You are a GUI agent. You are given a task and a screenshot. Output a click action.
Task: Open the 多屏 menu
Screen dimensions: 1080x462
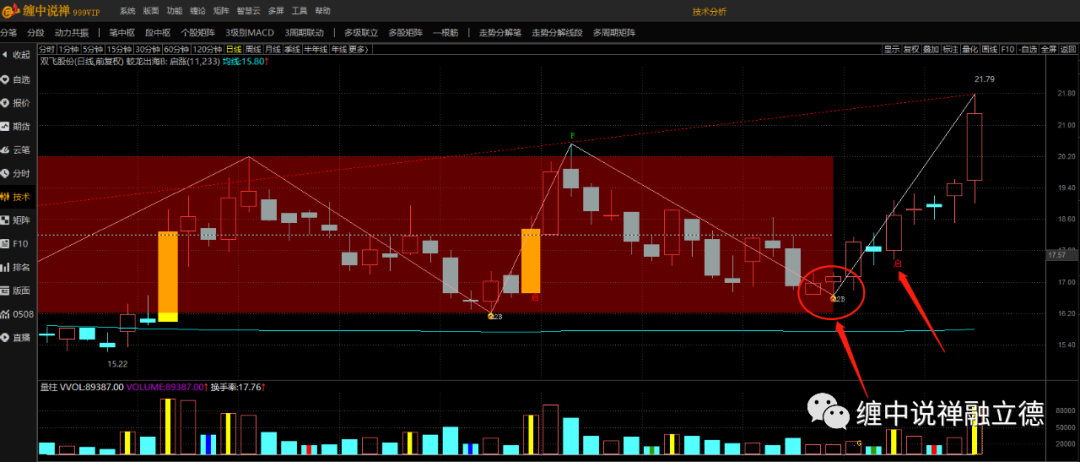[276, 12]
